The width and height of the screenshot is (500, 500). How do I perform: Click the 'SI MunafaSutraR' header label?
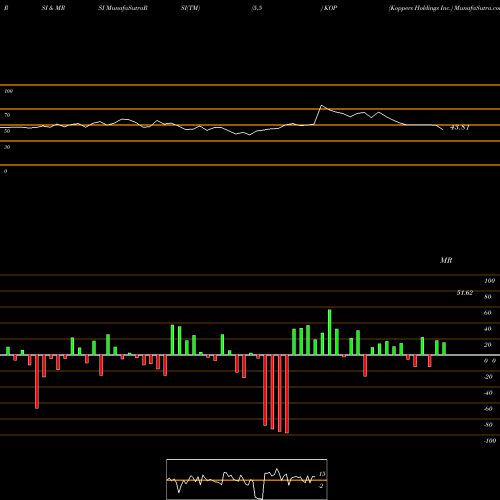tap(123, 8)
